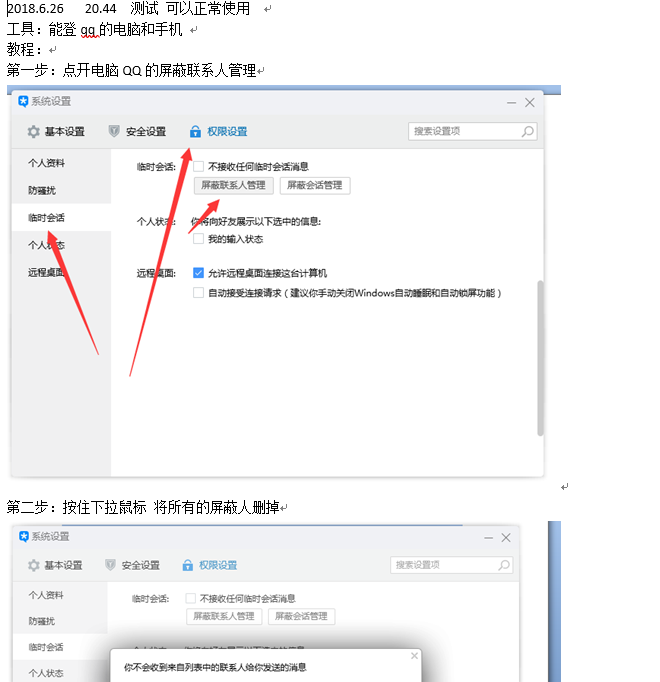
Task: Select 远程桌面 in first window sidebar
Action: pos(47,272)
